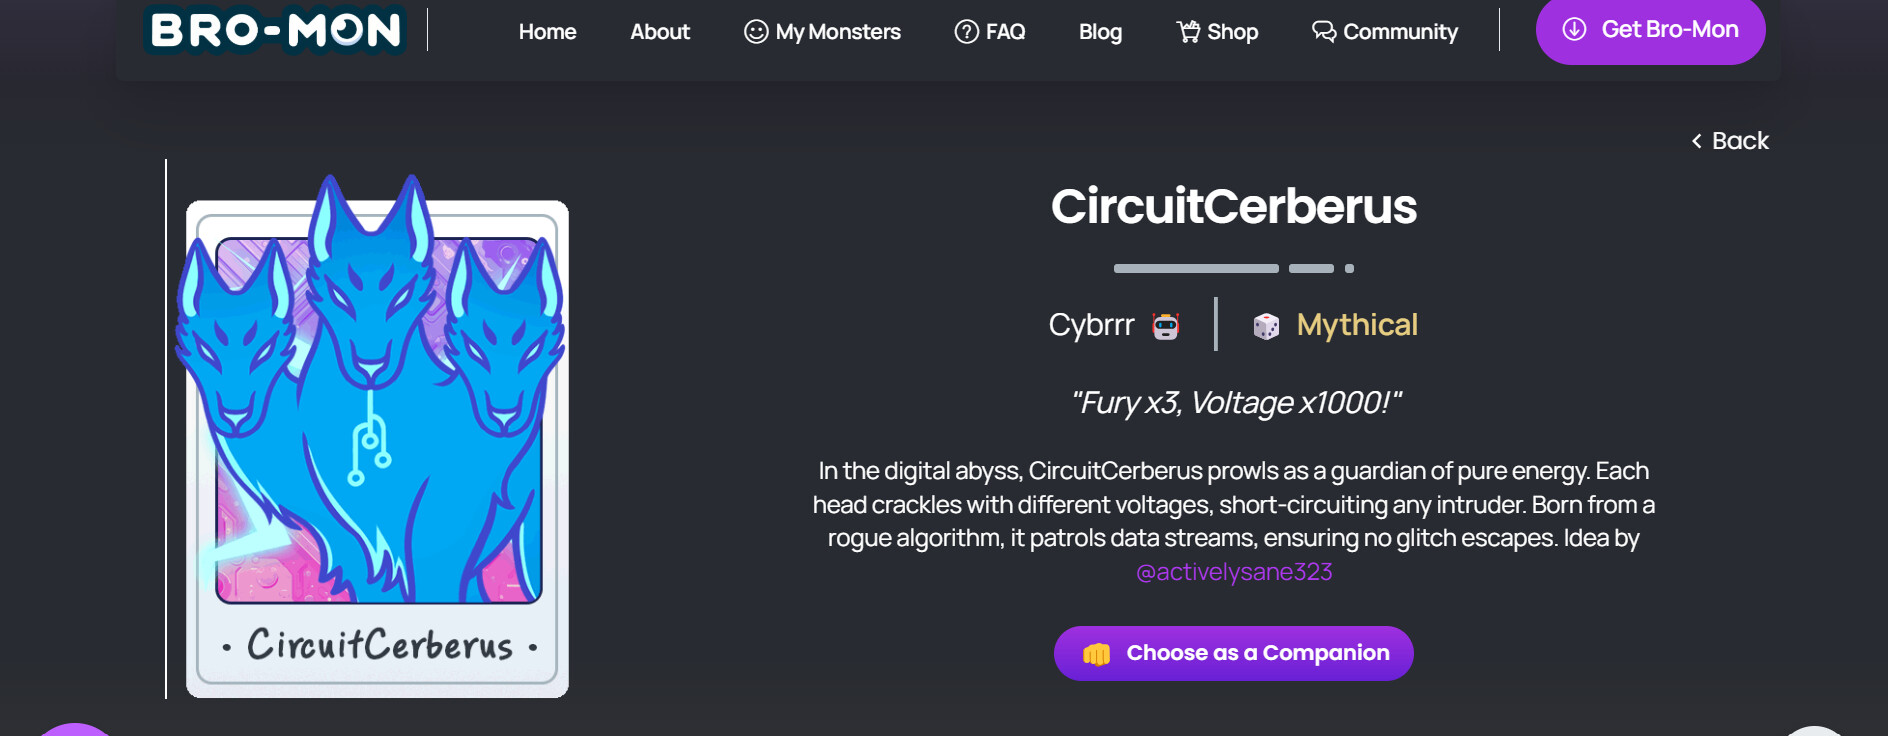
Task: Click the dice icon beside Mythical
Action: pyautogui.click(x=1266, y=326)
